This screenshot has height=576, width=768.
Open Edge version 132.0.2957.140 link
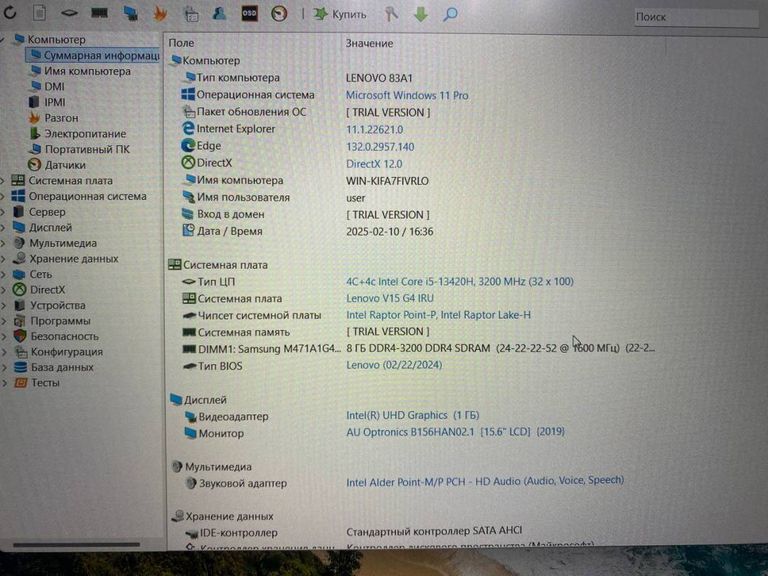coord(380,147)
